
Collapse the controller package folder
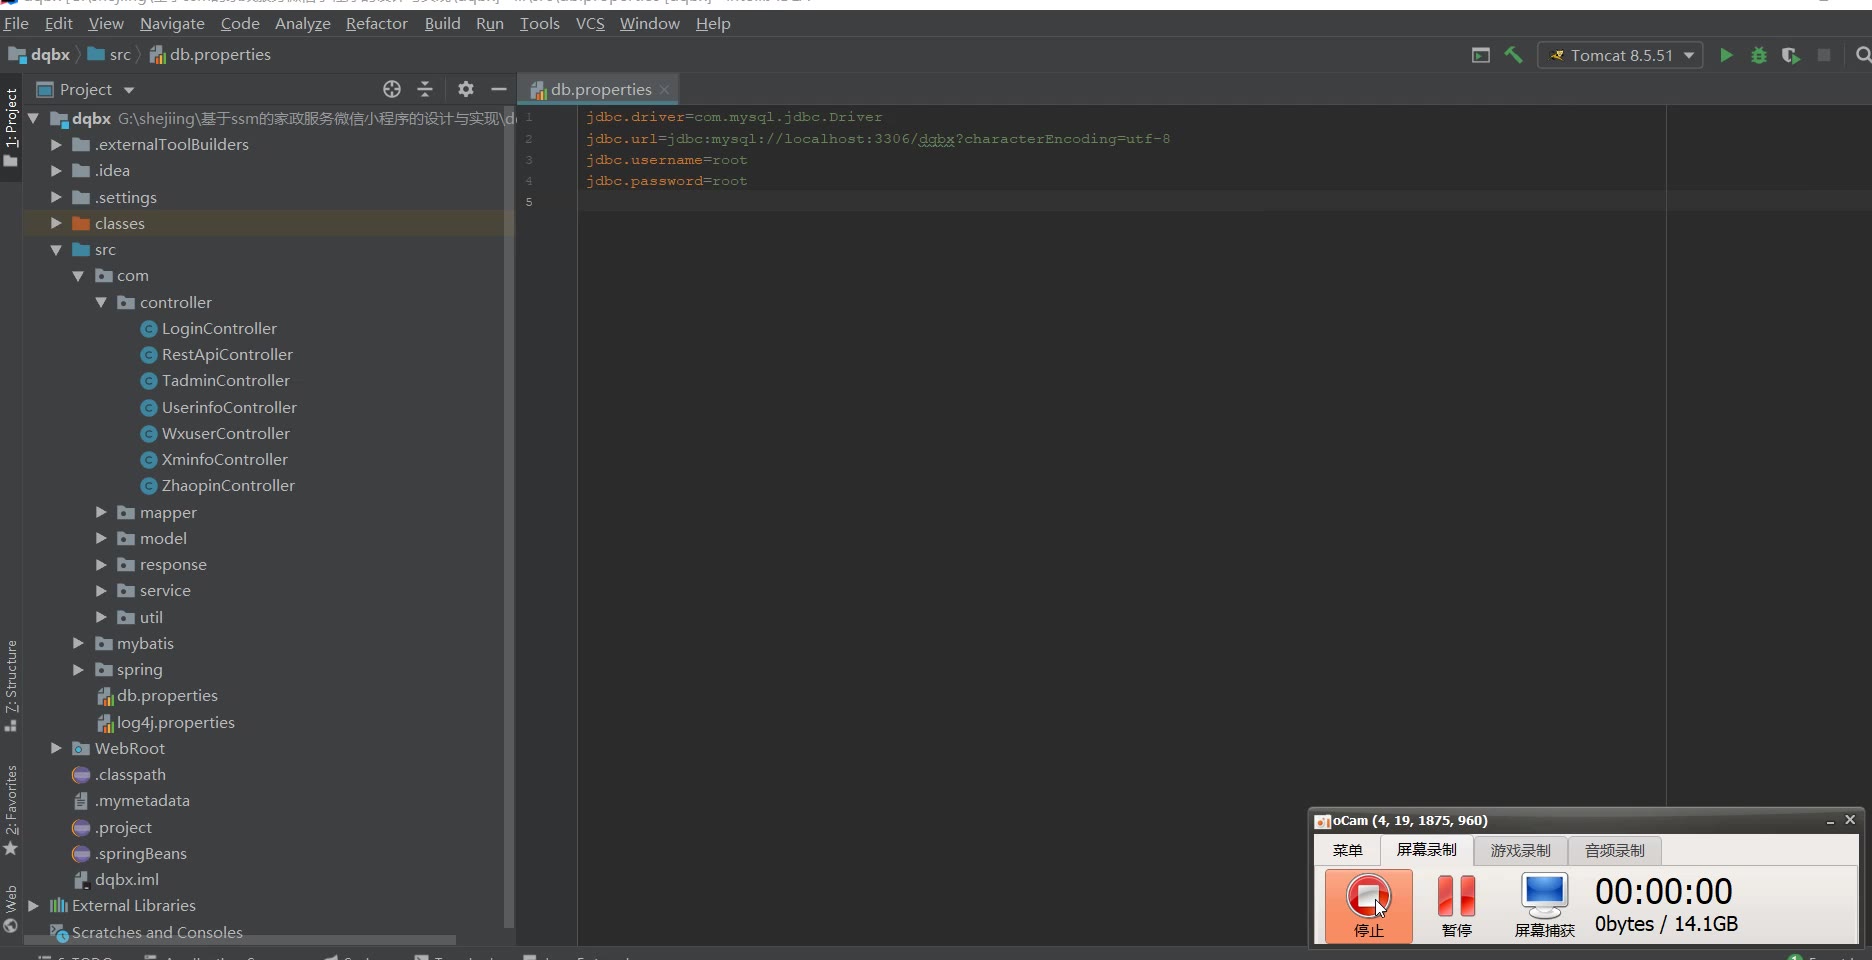[x=101, y=302]
